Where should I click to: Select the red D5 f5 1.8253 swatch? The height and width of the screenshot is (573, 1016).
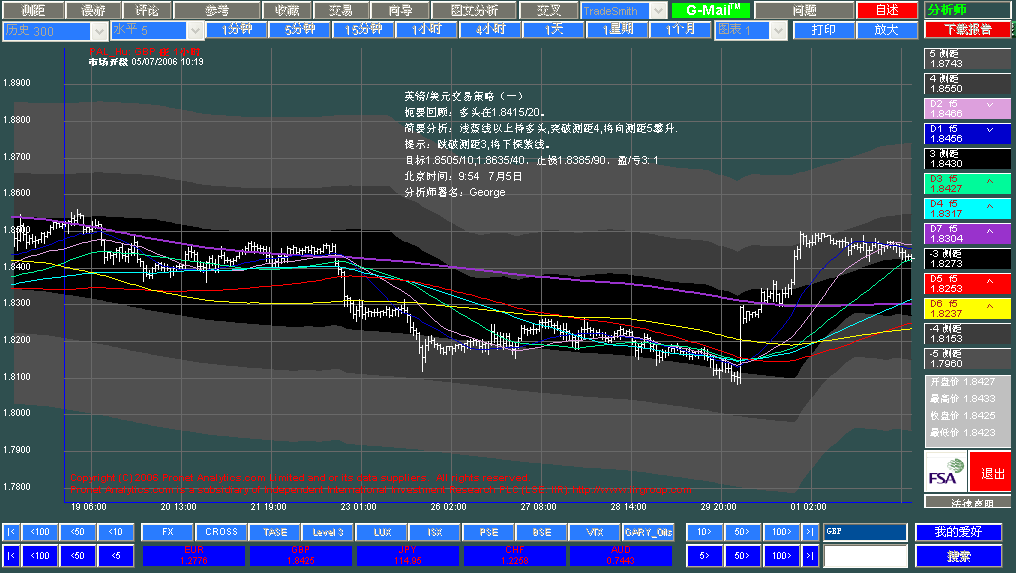tap(967, 284)
